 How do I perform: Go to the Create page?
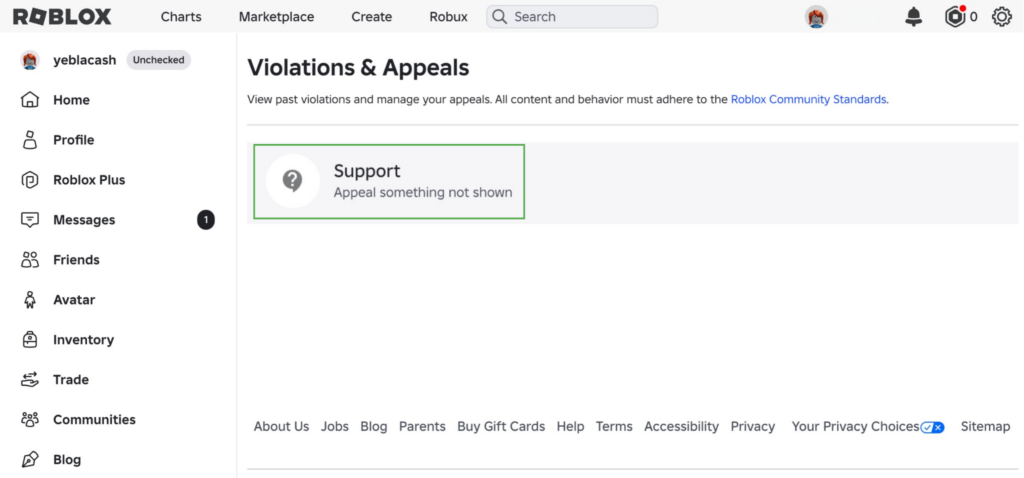pyautogui.click(x=372, y=17)
